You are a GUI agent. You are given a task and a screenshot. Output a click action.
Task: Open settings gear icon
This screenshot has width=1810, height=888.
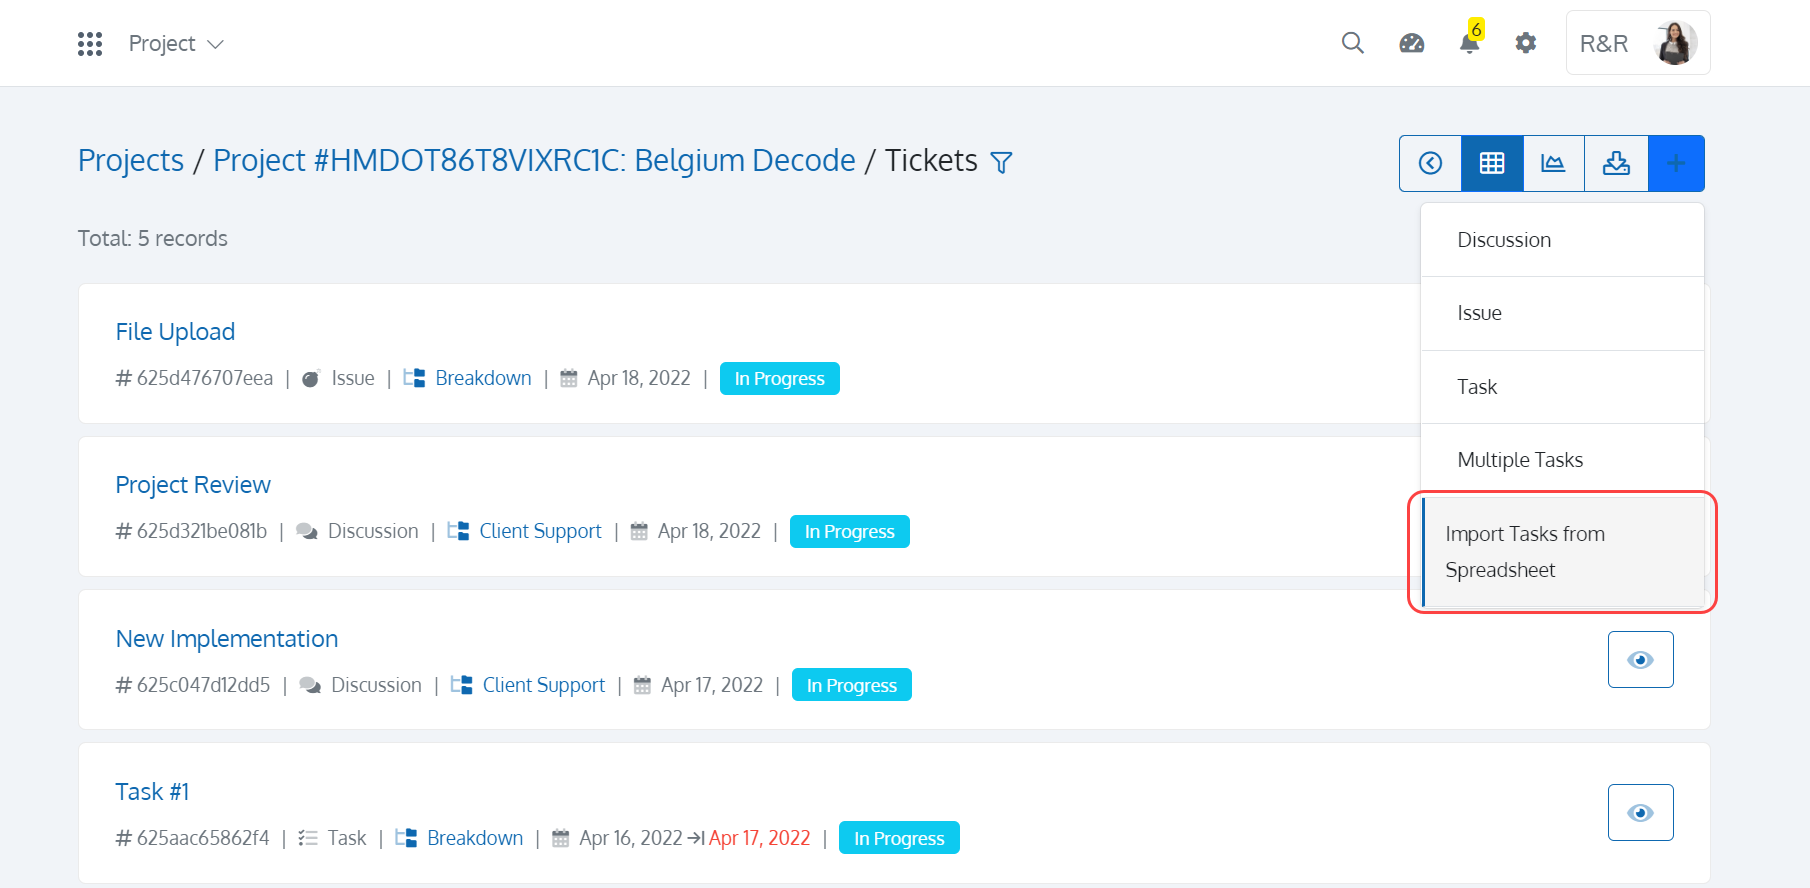[x=1525, y=43]
